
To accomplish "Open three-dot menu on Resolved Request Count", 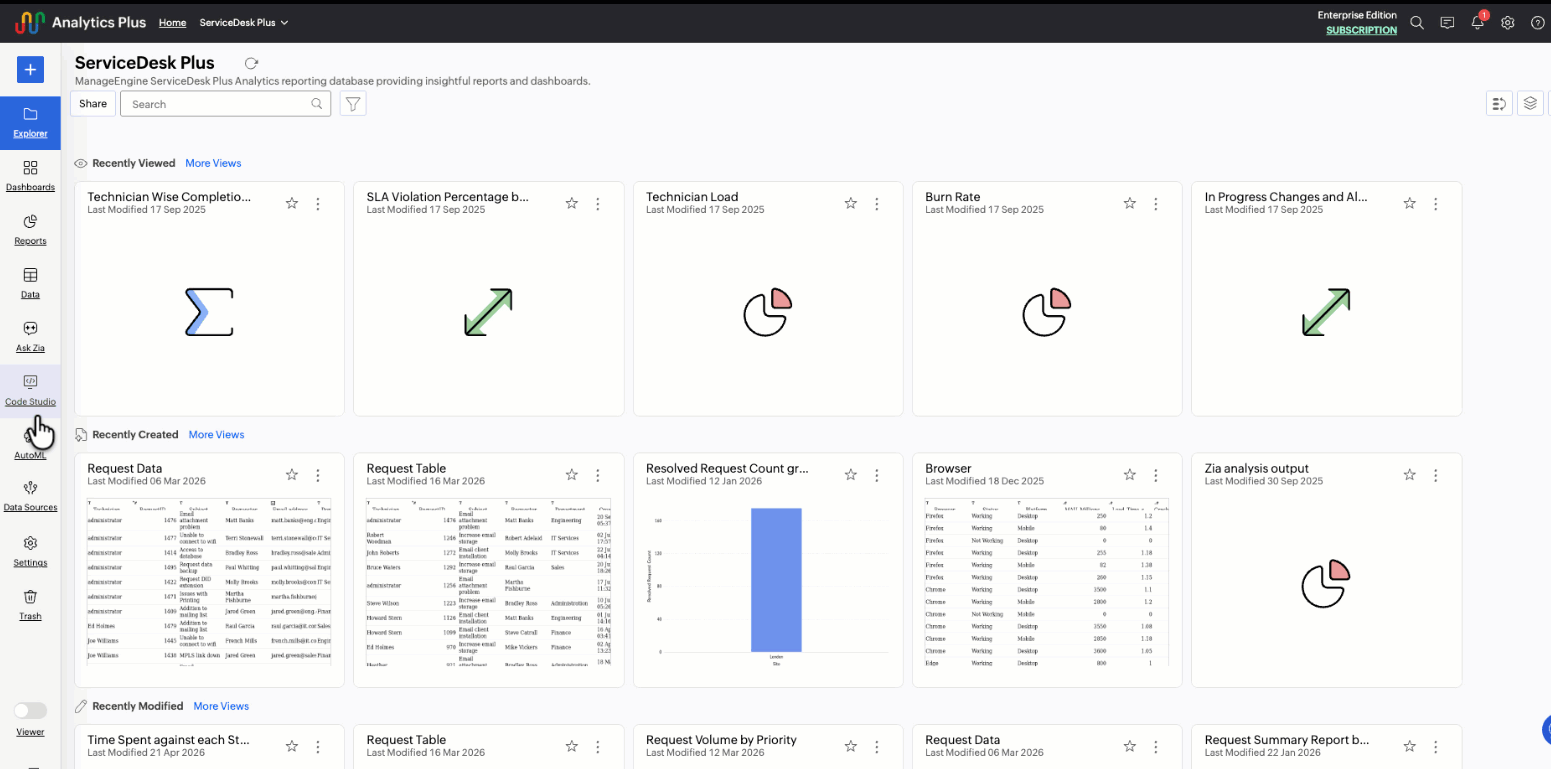I will (x=877, y=475).
